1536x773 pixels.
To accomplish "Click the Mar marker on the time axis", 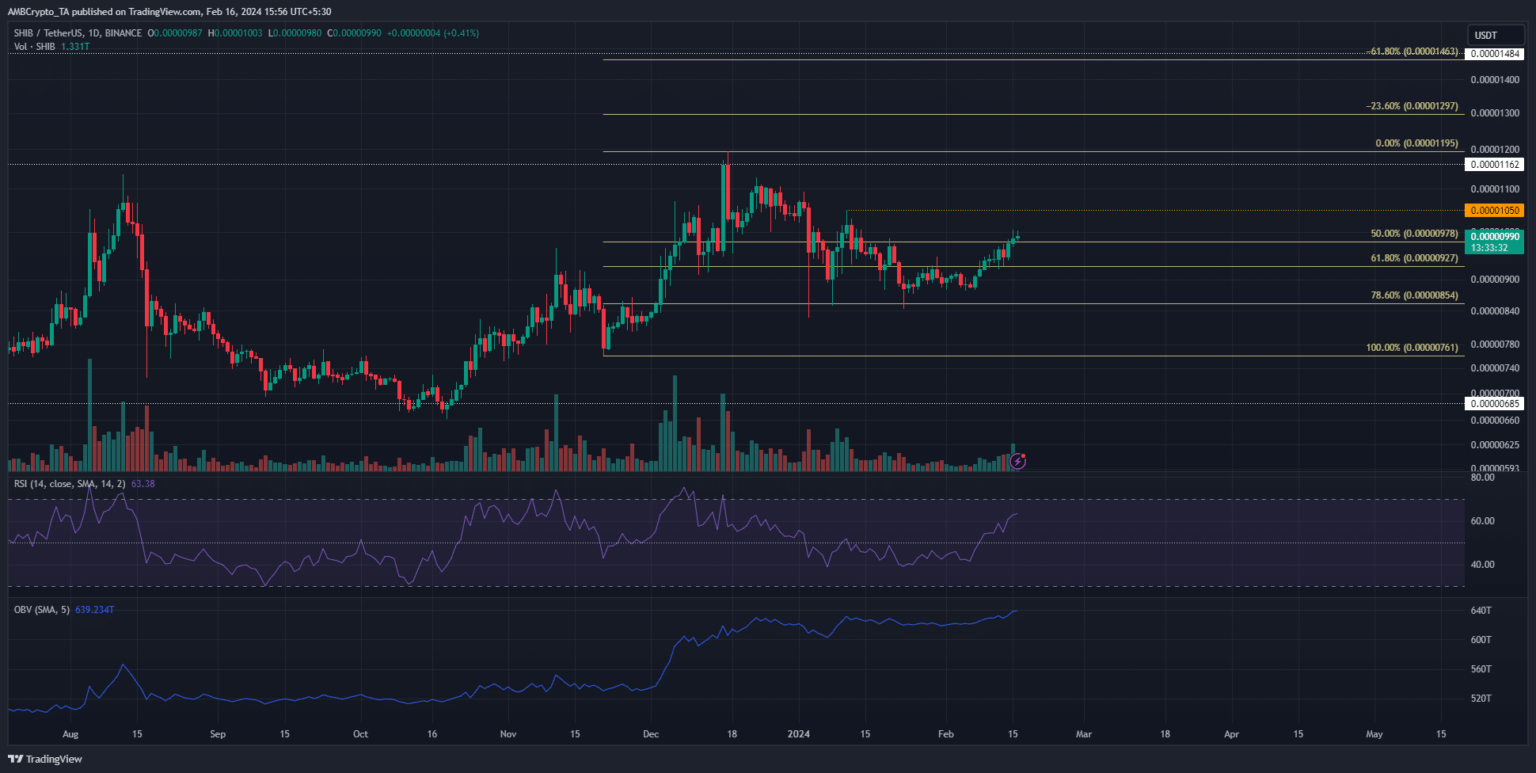I will tap(1083, 734).
